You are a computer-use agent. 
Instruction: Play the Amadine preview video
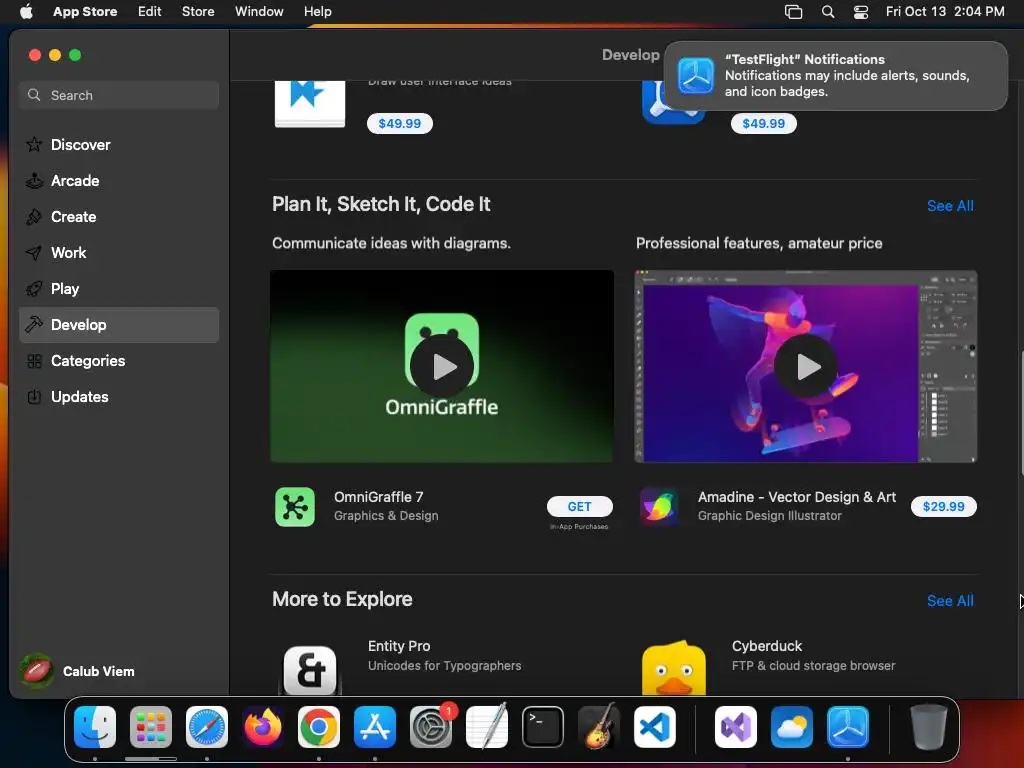pos(806,366)
